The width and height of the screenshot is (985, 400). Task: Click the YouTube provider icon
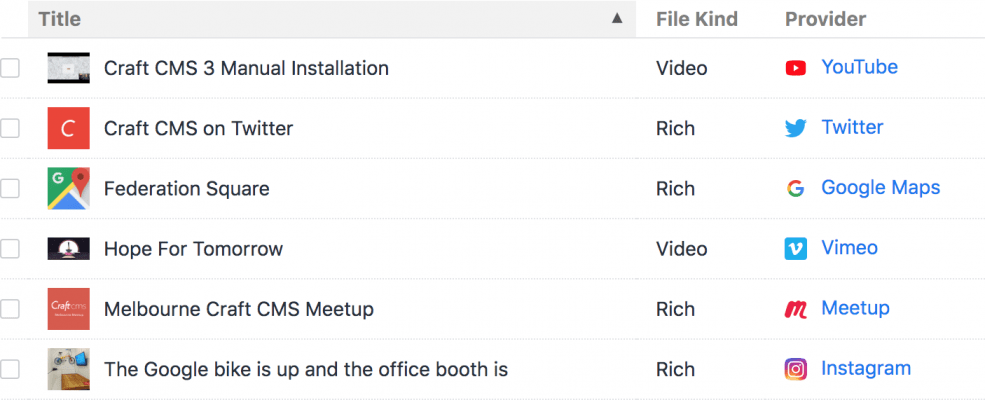[796, 68]
